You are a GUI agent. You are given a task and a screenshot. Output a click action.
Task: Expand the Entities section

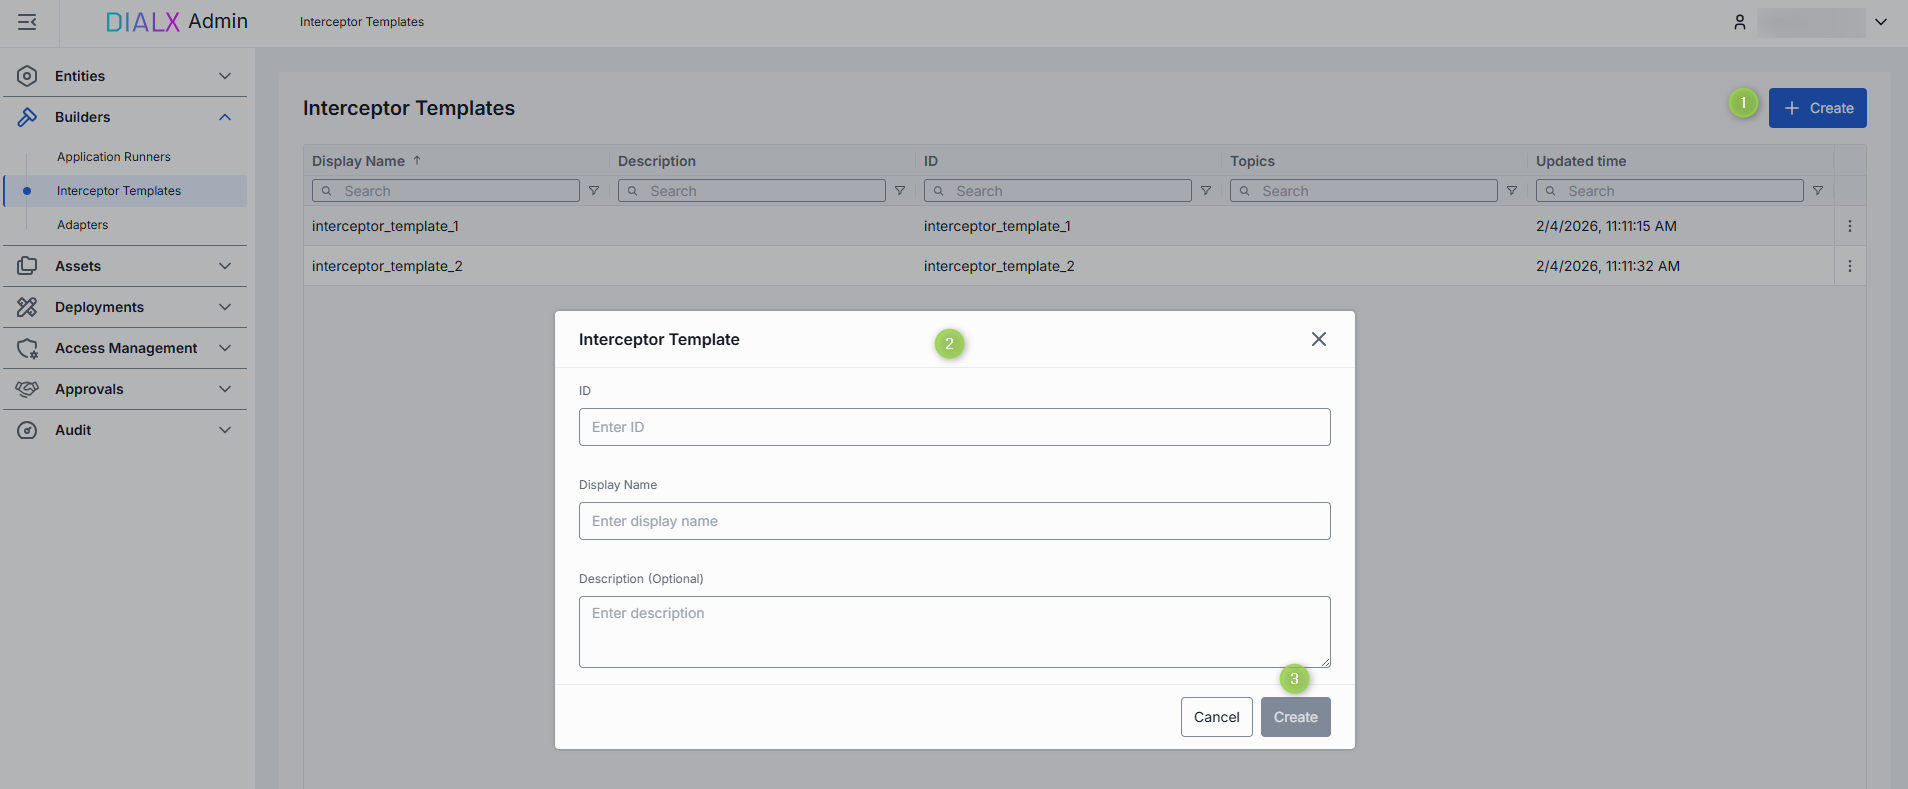[225, 76]
